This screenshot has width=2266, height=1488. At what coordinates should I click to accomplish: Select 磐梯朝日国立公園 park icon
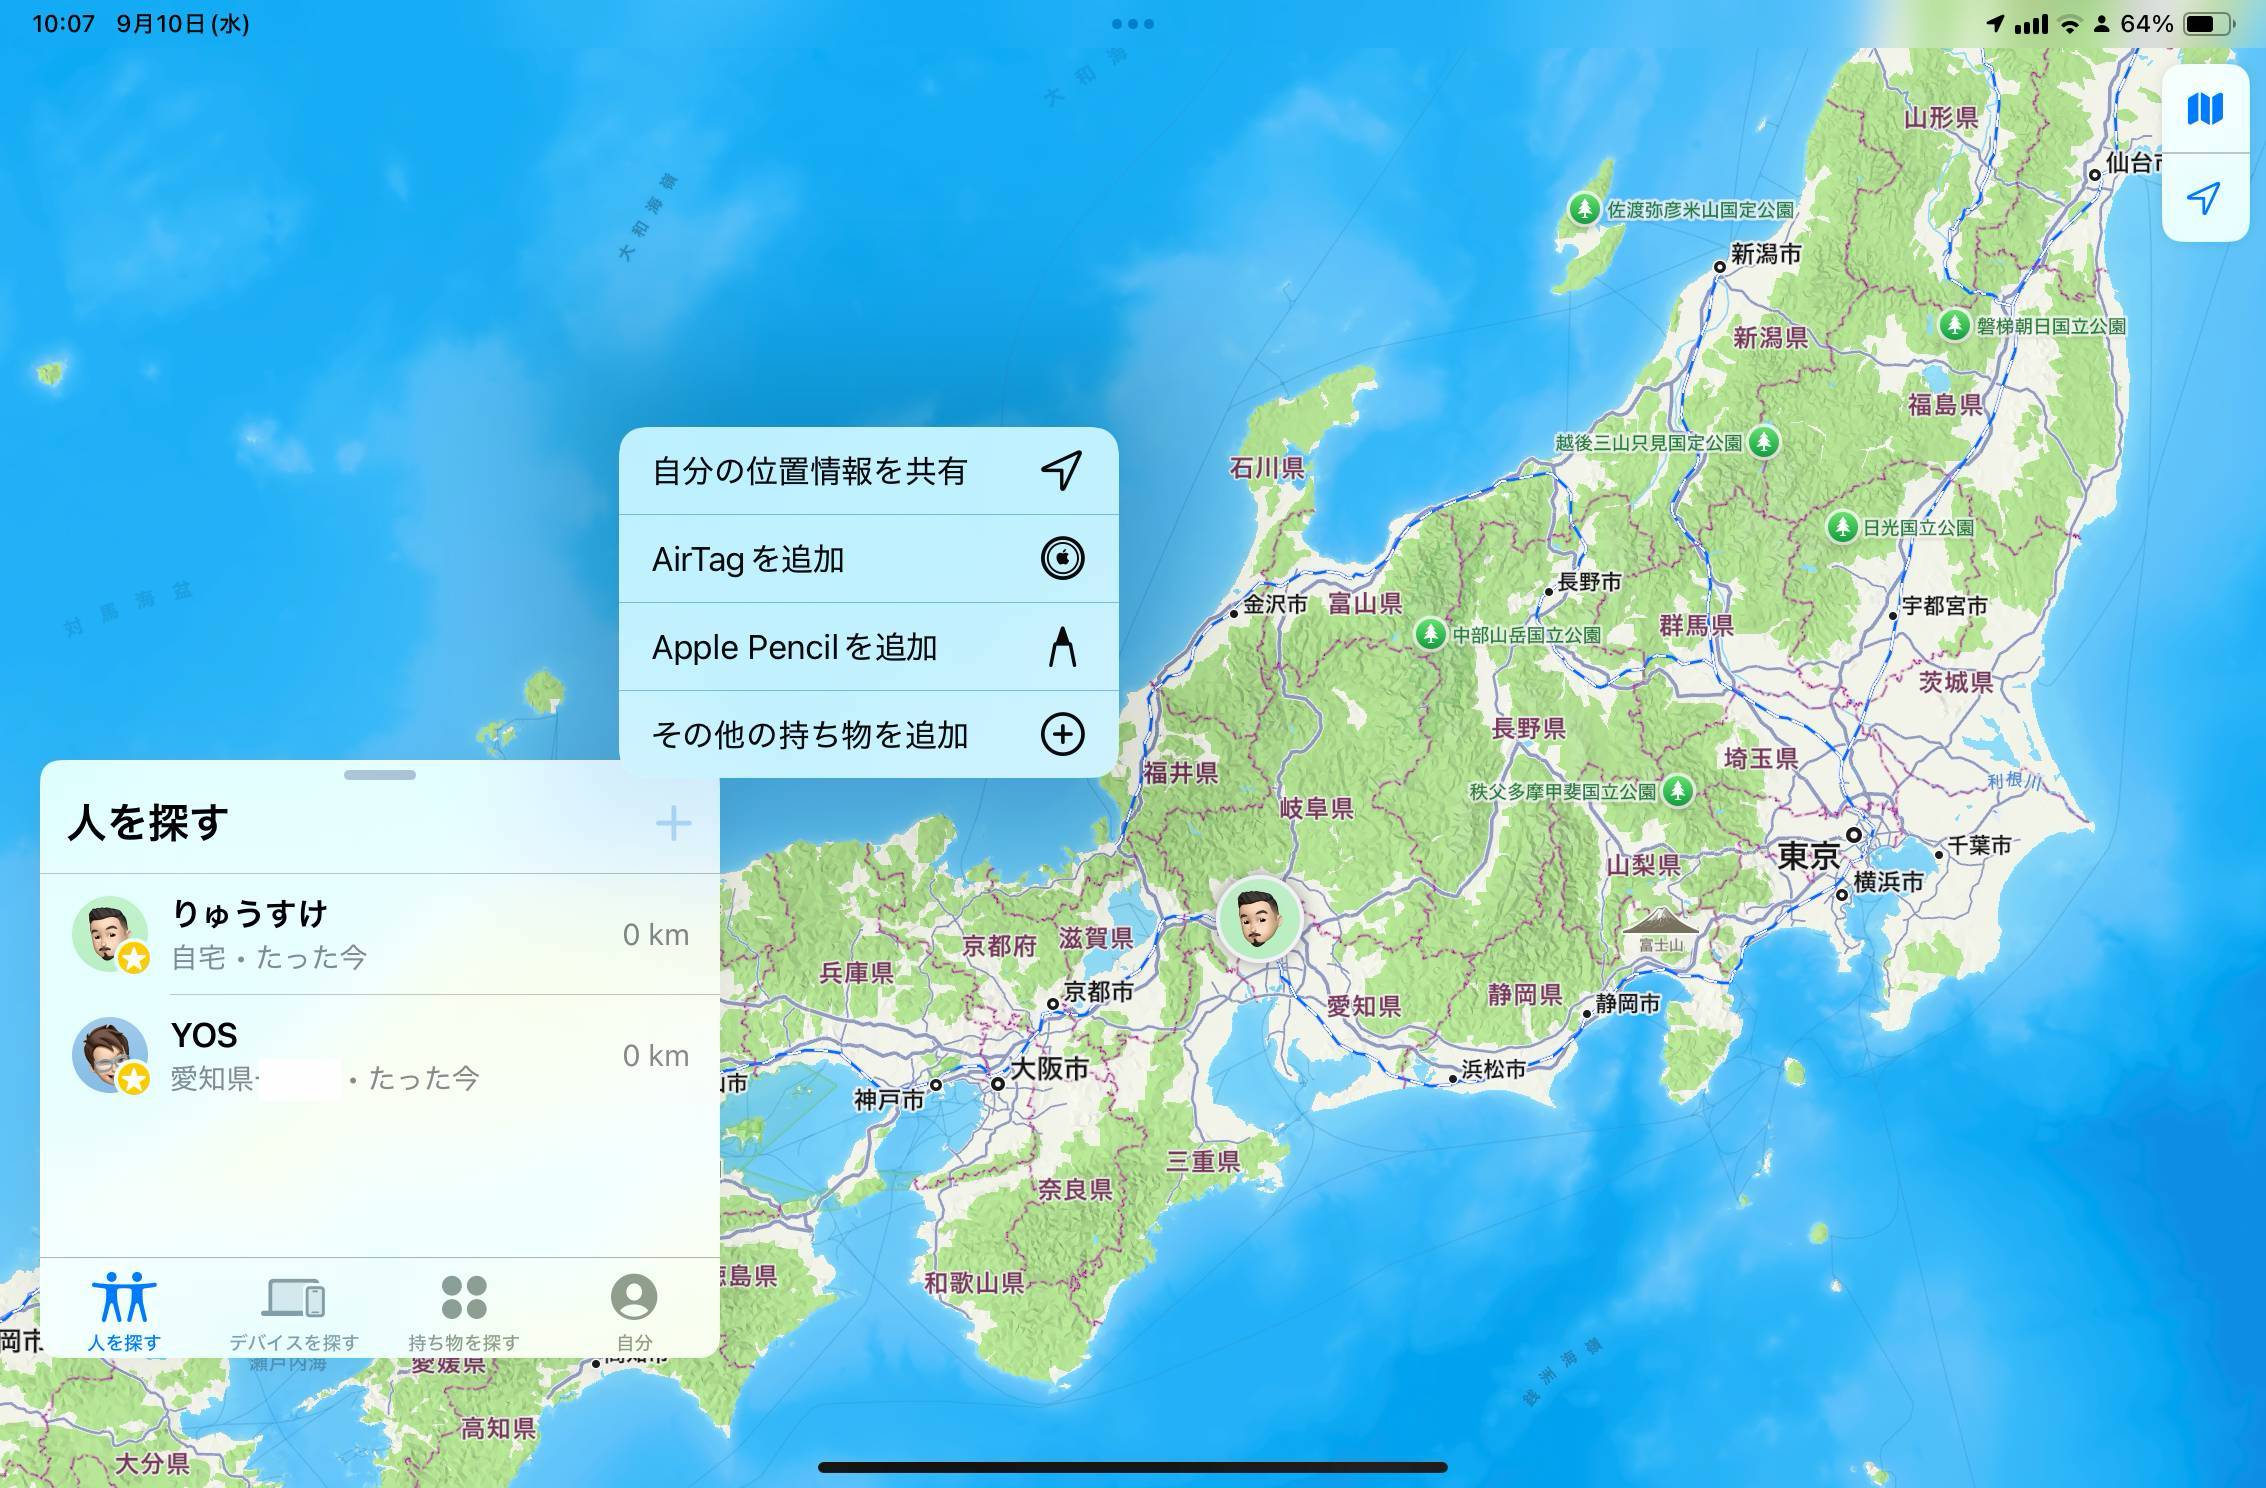[1954, 325]
